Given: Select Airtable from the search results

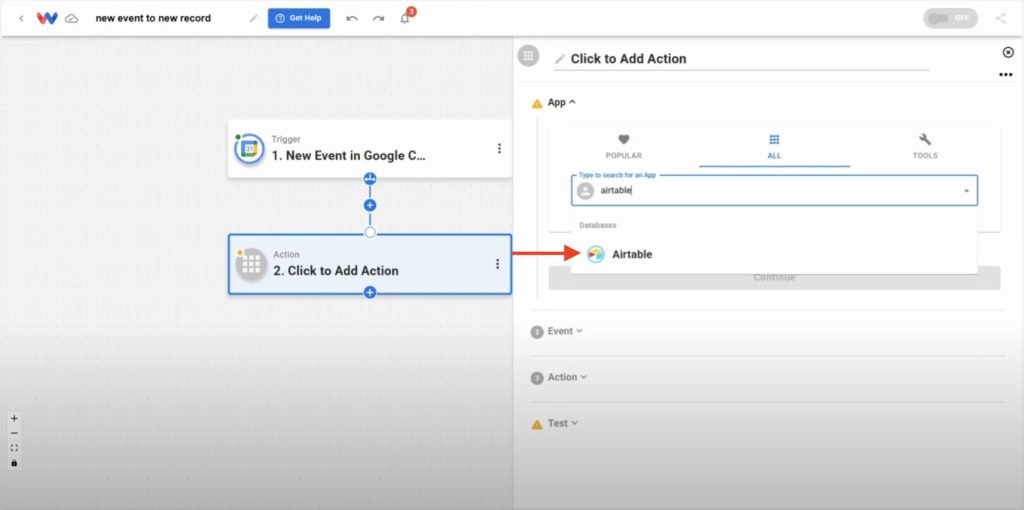Looking at the screenshot, I should [774, 255].
